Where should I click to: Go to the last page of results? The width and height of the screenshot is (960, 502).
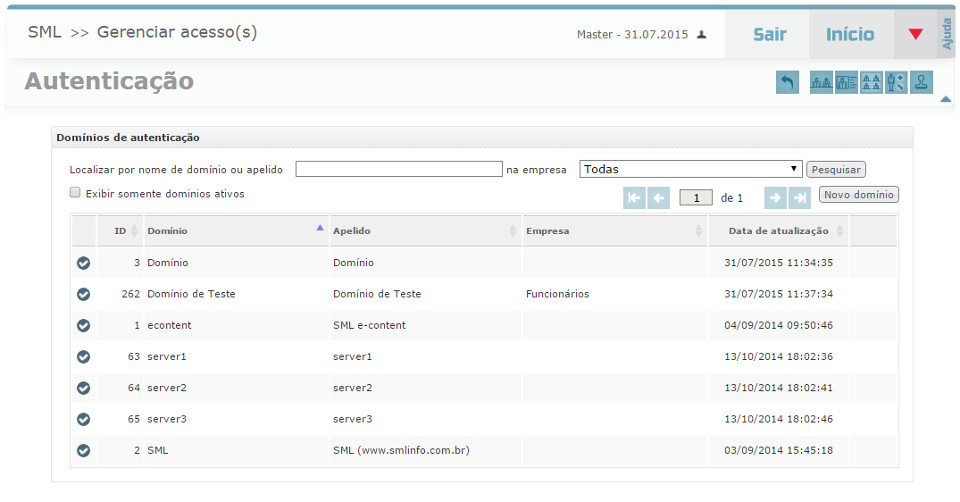tap(799, 198)
